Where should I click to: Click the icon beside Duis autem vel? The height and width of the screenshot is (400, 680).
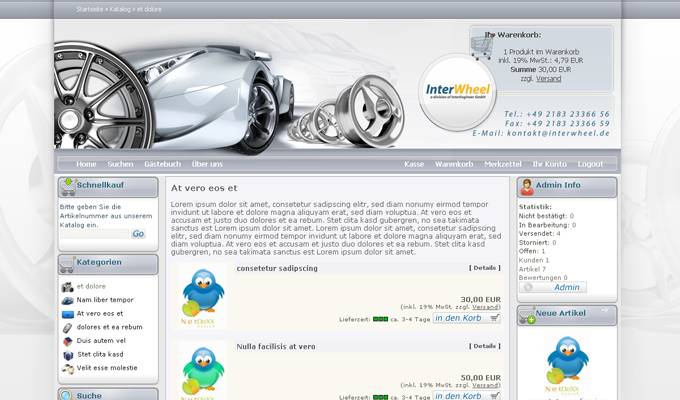68,341
